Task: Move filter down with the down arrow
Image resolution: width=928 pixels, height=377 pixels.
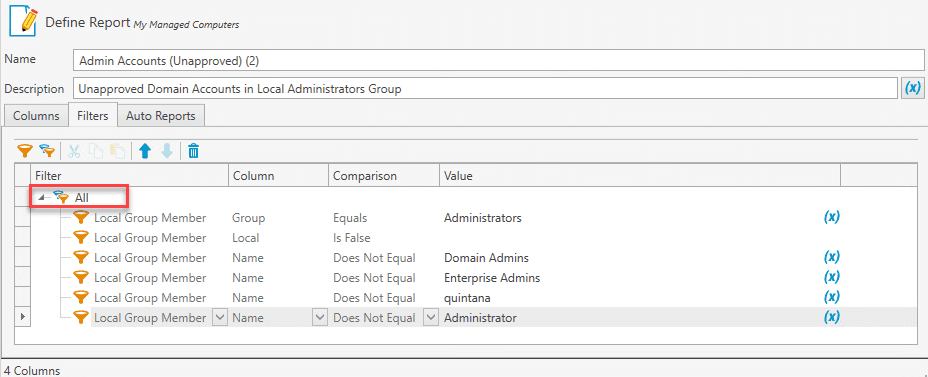Action: point(167,152)
